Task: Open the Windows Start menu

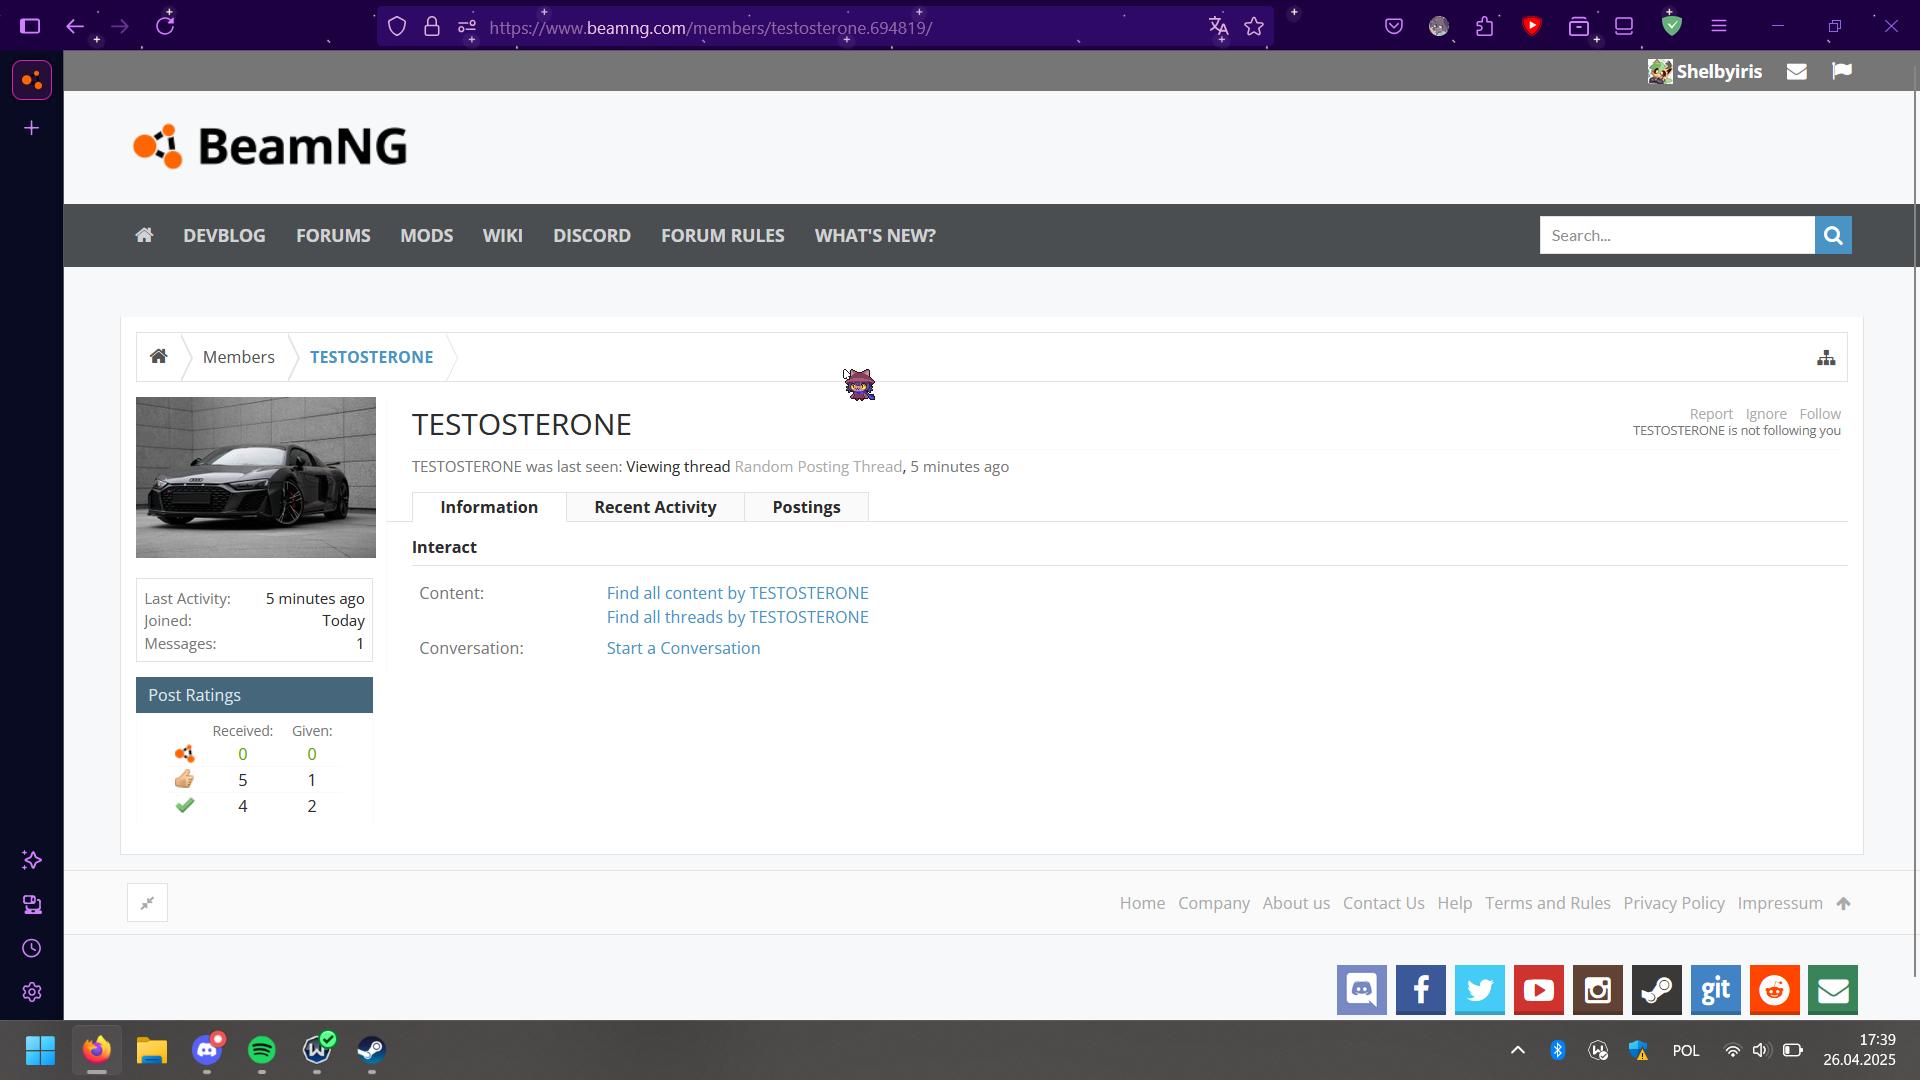Action: (40, 1050)
